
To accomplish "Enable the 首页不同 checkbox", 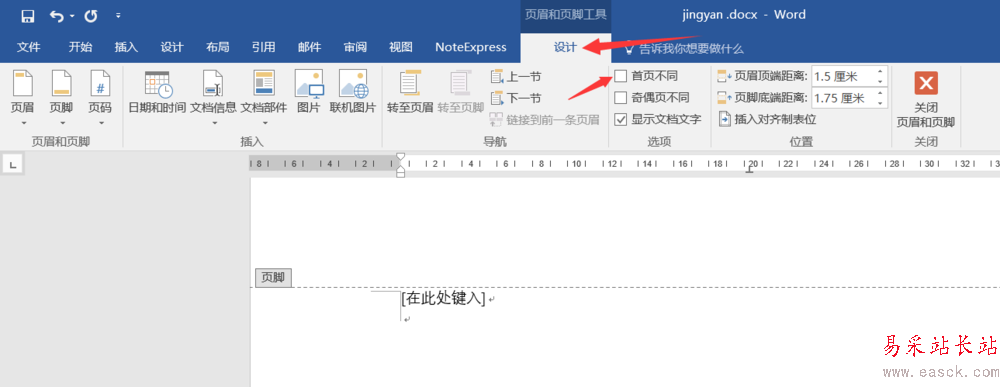I will tap(621, 77).
